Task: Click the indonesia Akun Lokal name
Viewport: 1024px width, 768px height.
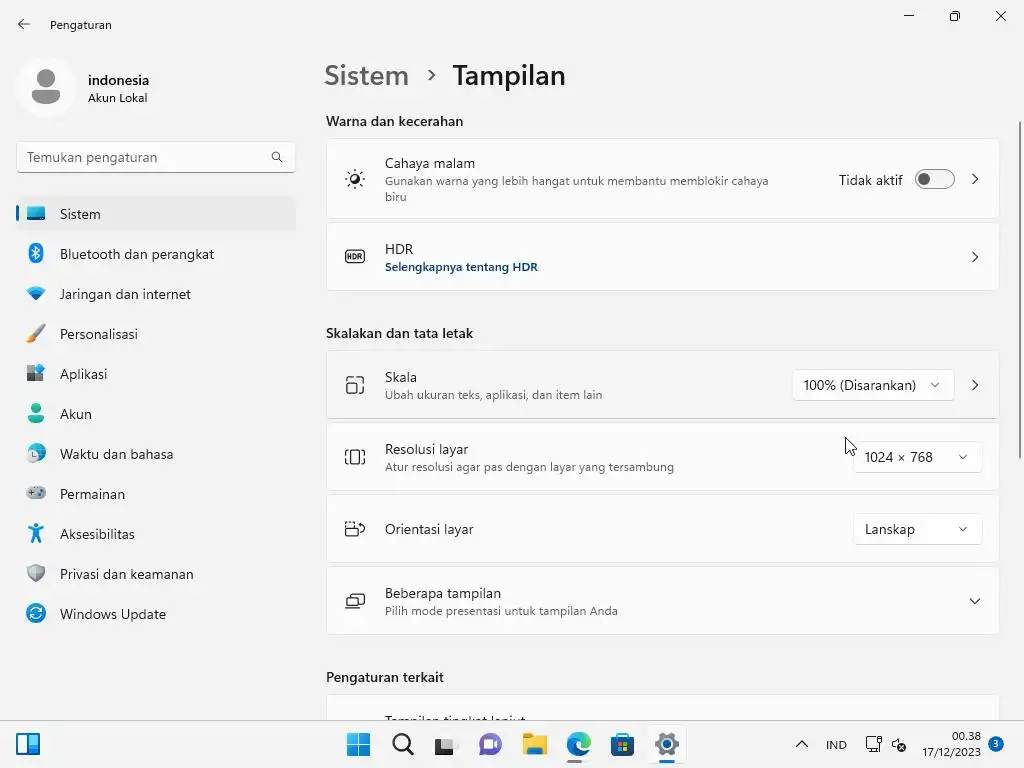Action: click(118, 88)
